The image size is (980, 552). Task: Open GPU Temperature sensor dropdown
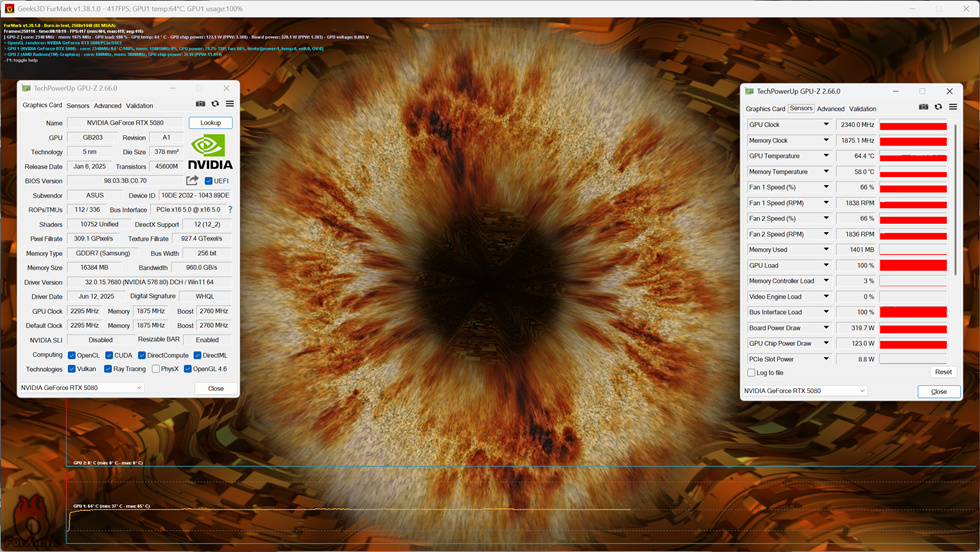click(x=826, y=156)
